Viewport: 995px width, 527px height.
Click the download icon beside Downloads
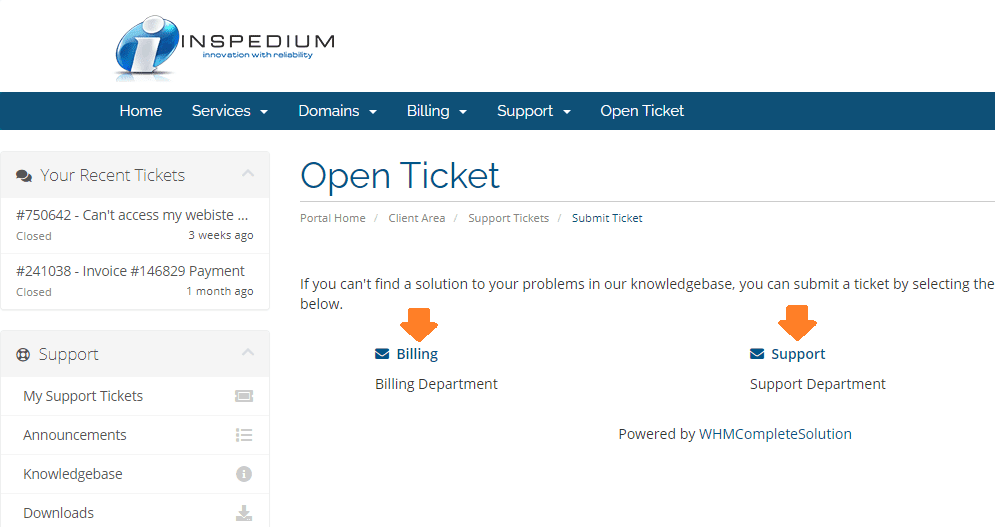tap(244, 513)
